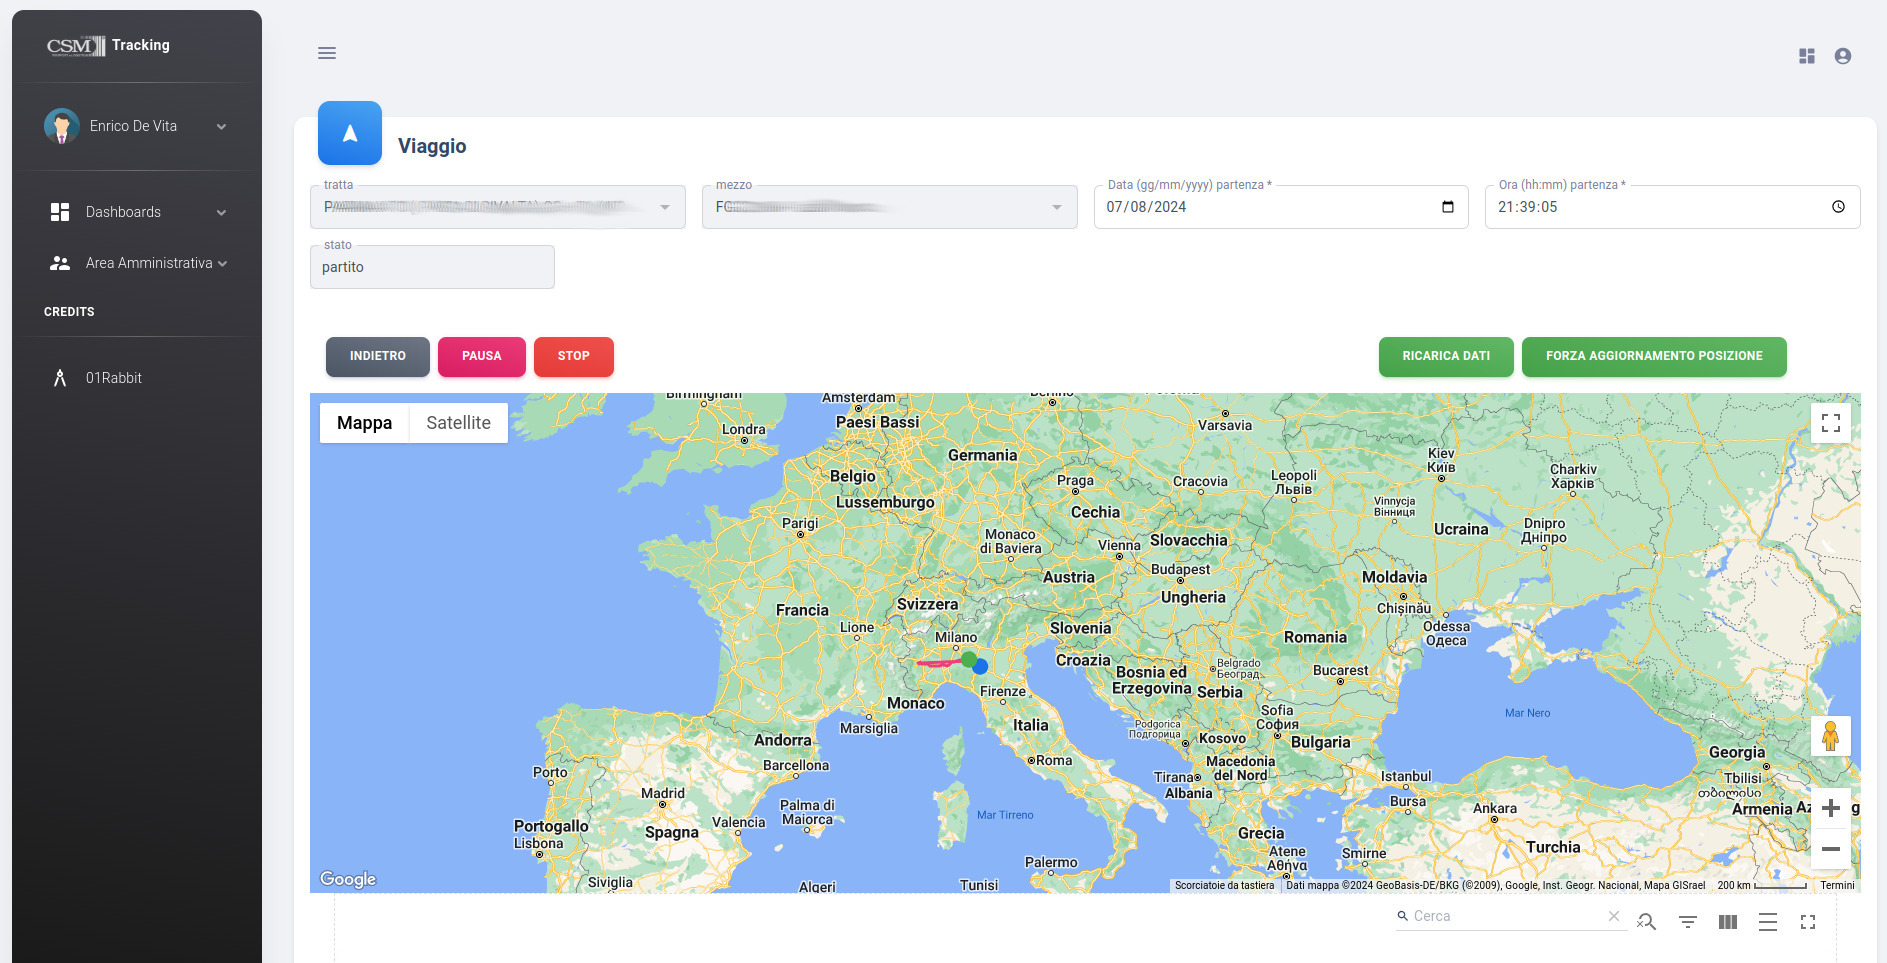Screen dimensions: 1887x963
Task: Open the calendar picker for departure date
Action: (x=1447, y=207)
